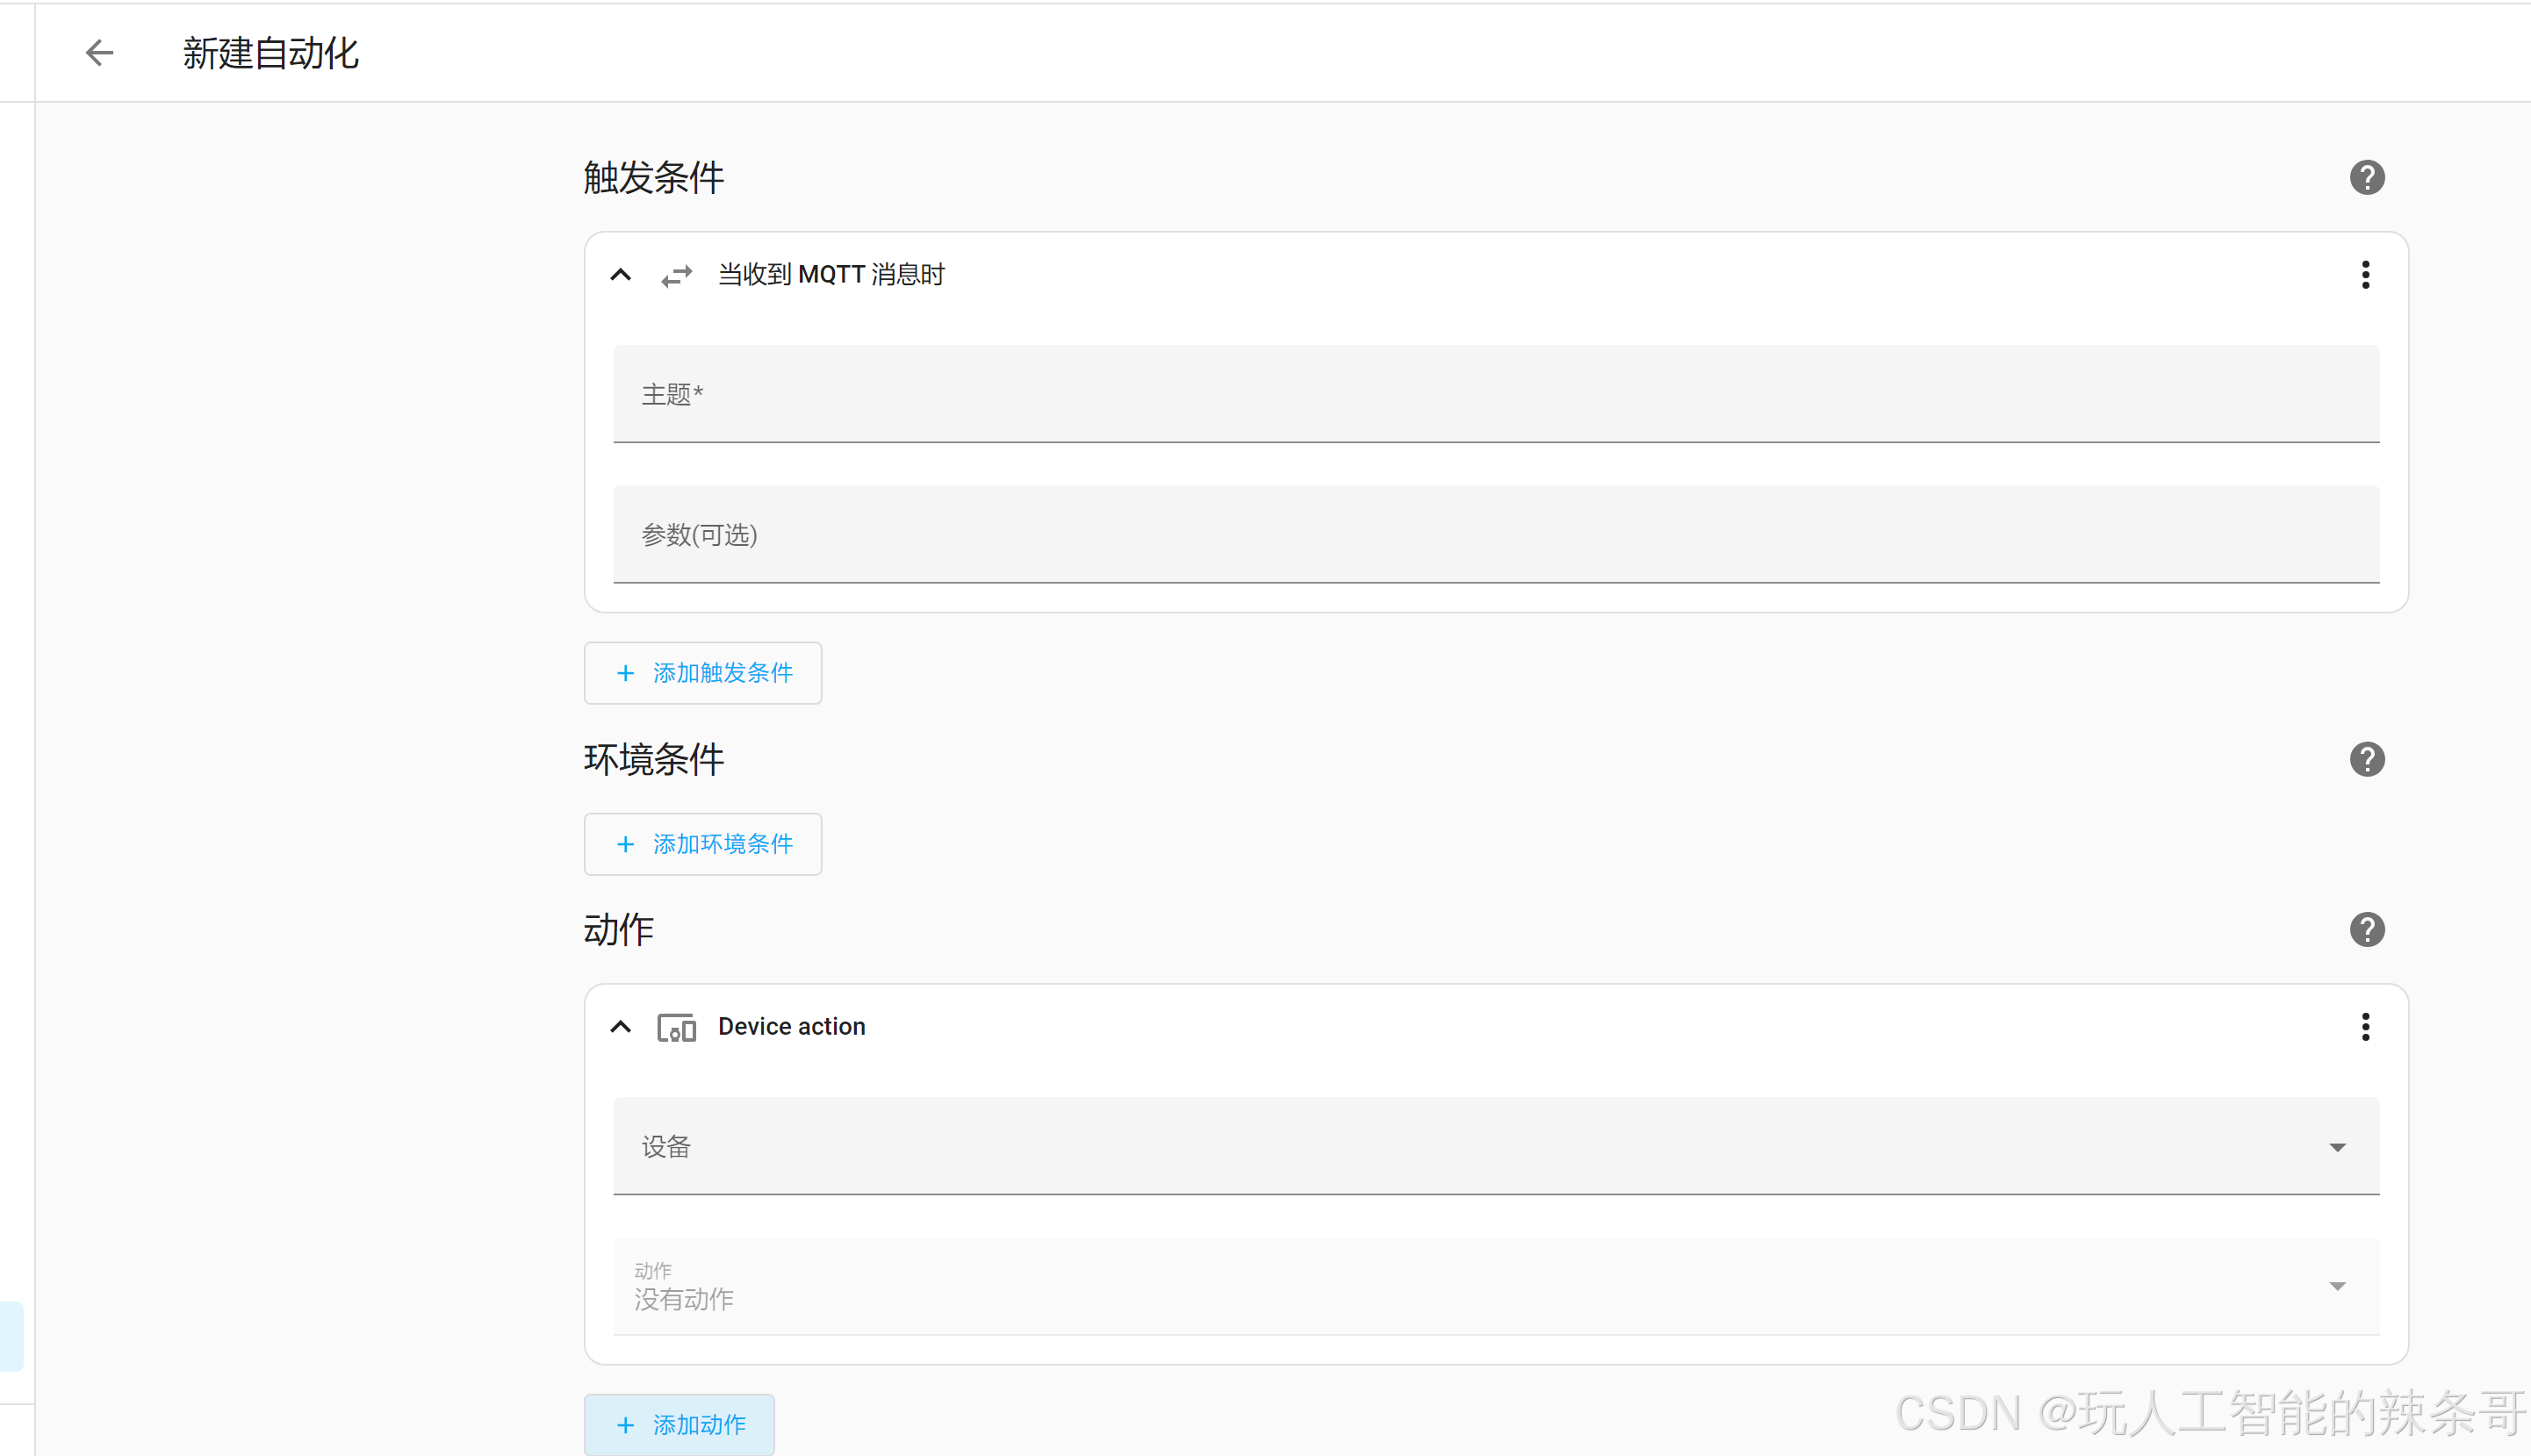Collapse the Device action card
Viewport: 2531px width, 1456px height.
[x=621, y=1027]
